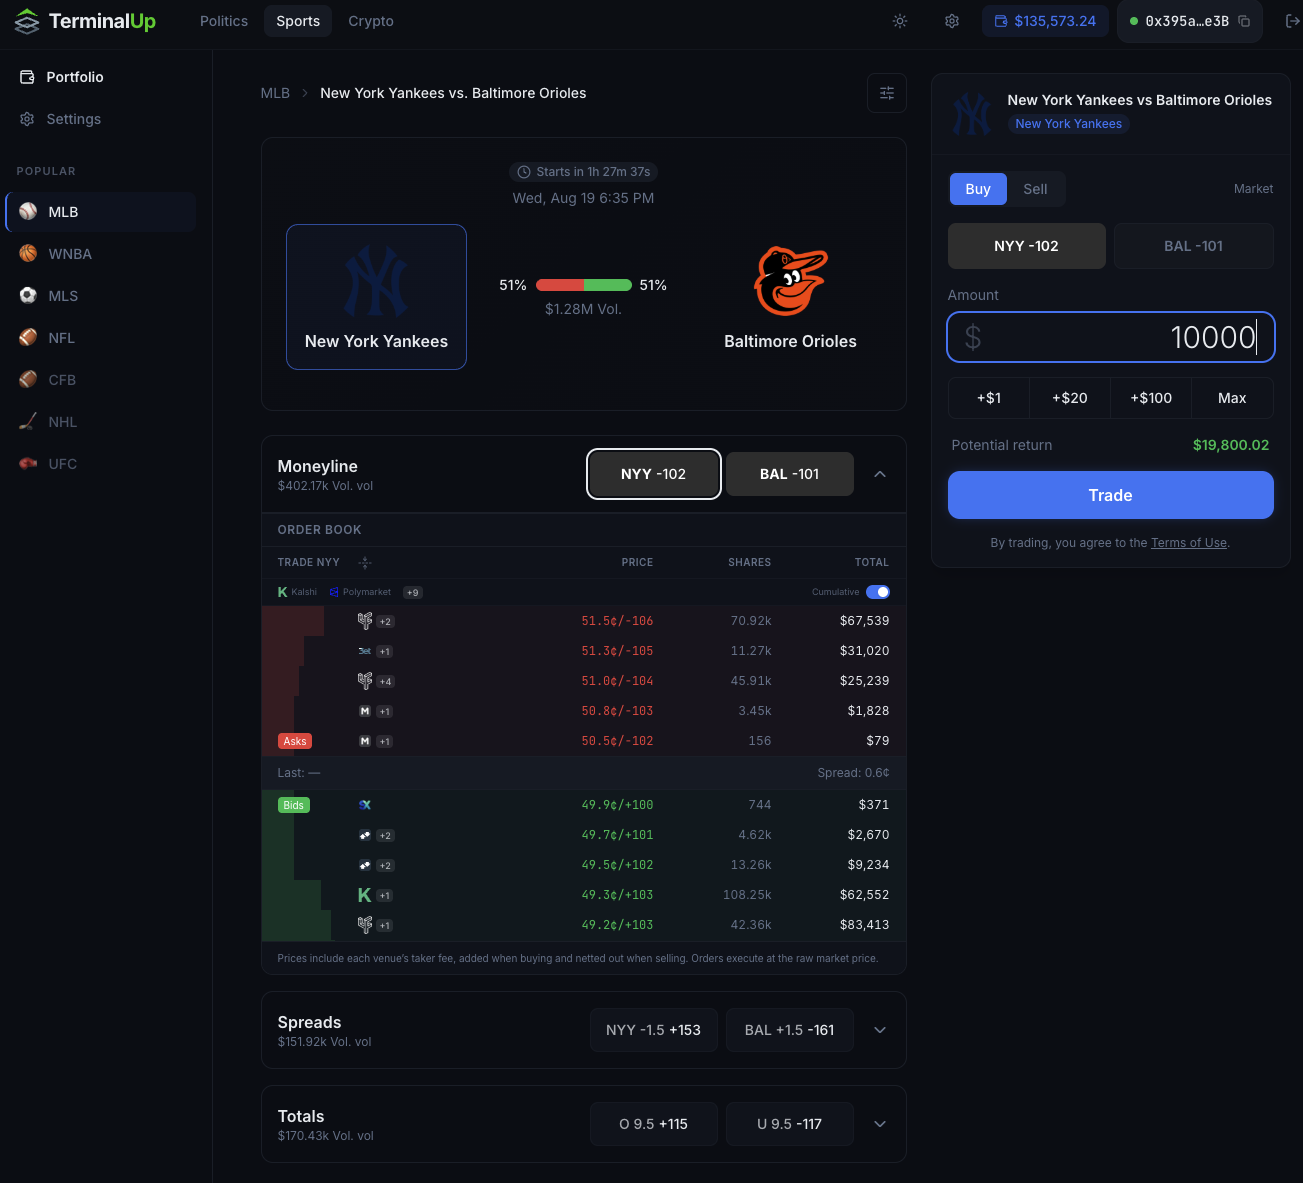Select MLS soccer ball in sidebar
This screenshot has width=1303, height=1183.
(28, 296)
